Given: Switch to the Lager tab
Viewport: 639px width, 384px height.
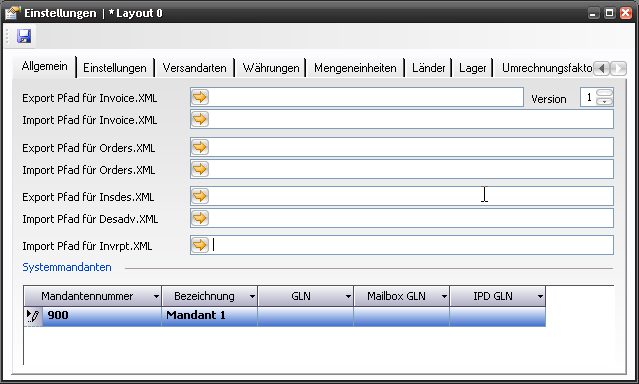Looking at the screenshot, I should tap(472, 68).
